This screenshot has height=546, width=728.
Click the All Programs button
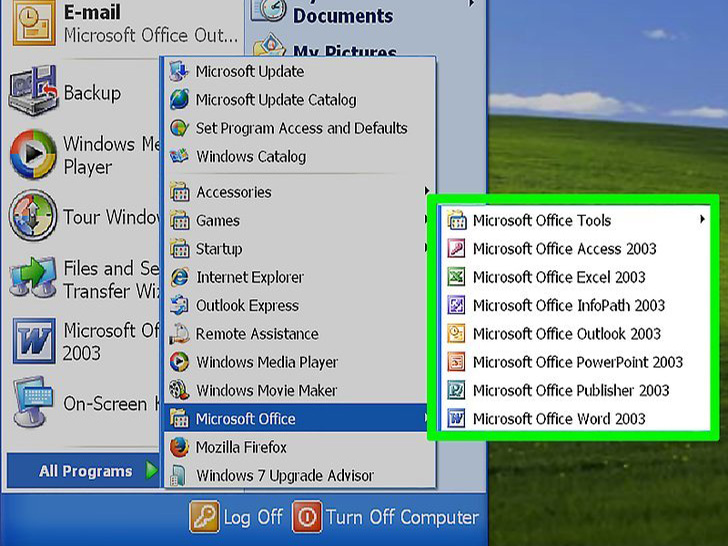pos(83,470)
